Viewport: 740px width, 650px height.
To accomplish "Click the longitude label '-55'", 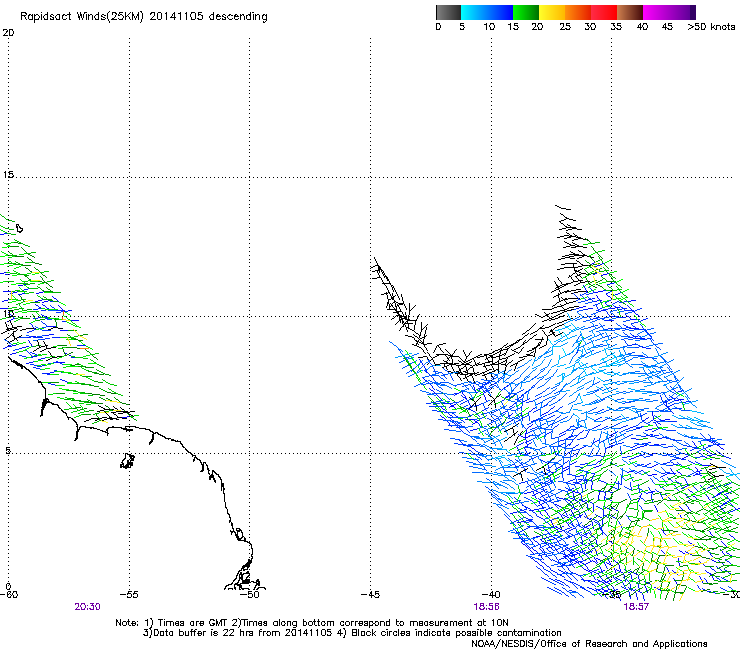I will pos(129,595).
